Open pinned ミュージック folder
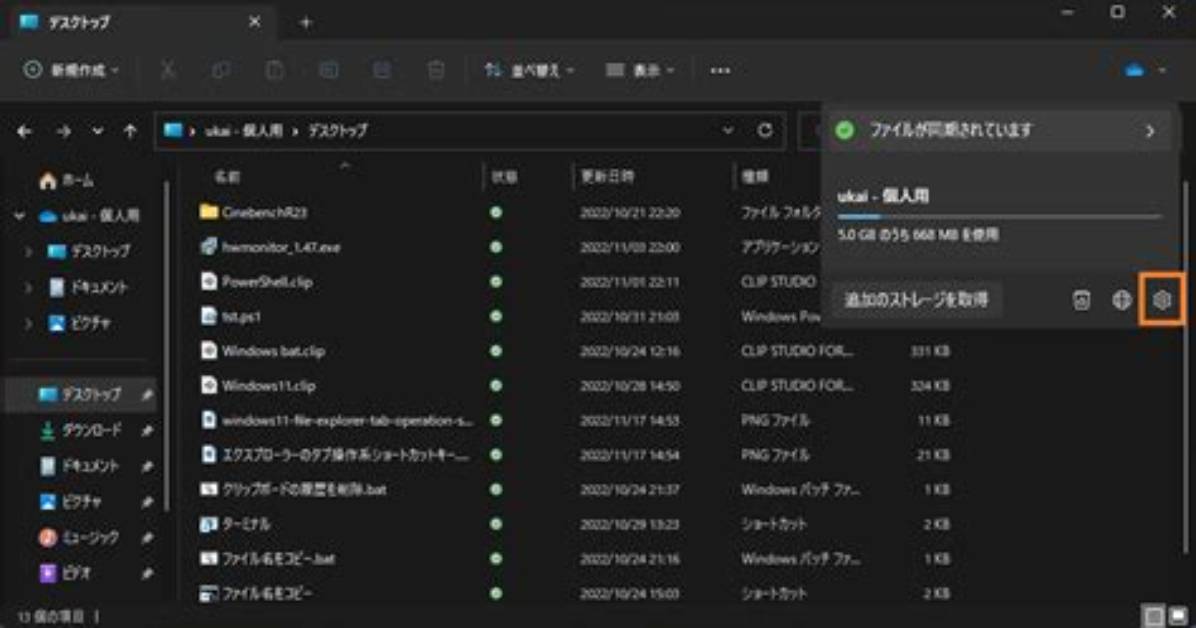Screen dimensions: 1196x628 [x=79, y=537]
